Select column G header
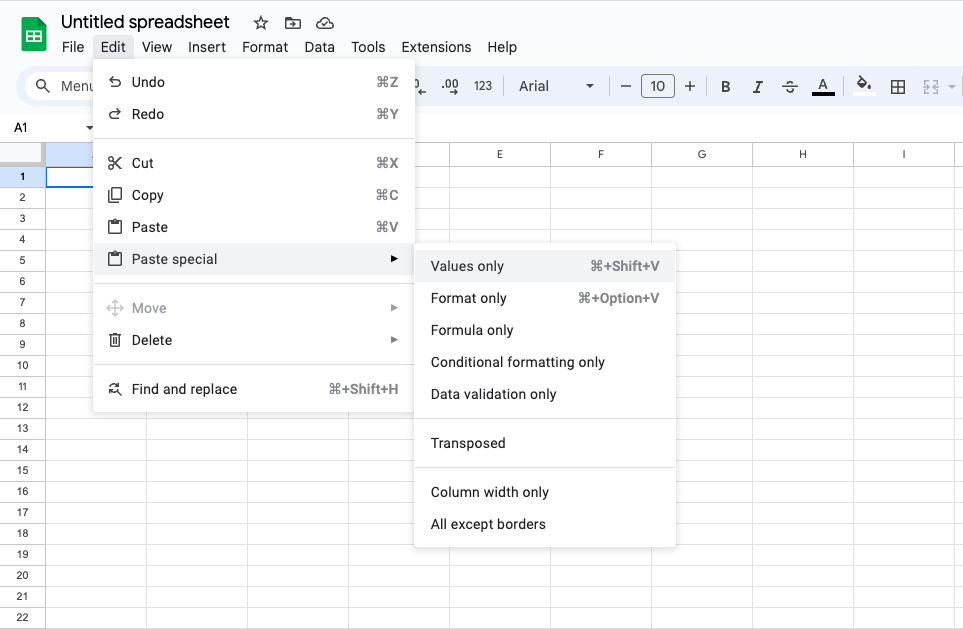Viewport: 963px width, 629px height. [702, 155]
